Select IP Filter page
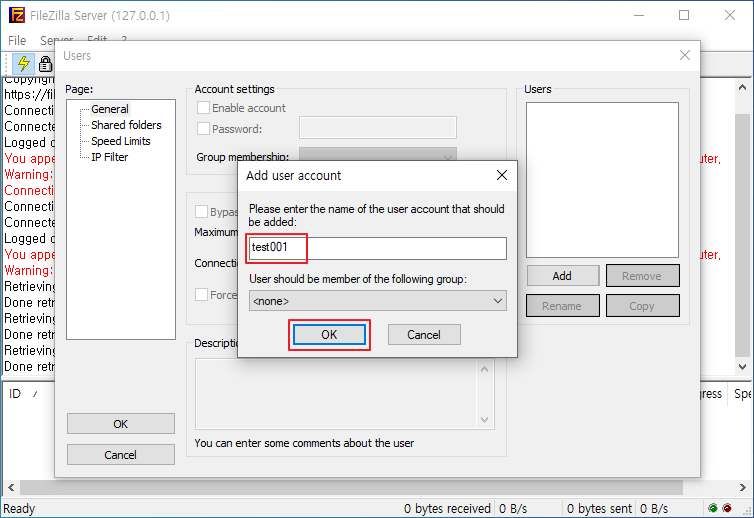754x518 pixels. 110,157
